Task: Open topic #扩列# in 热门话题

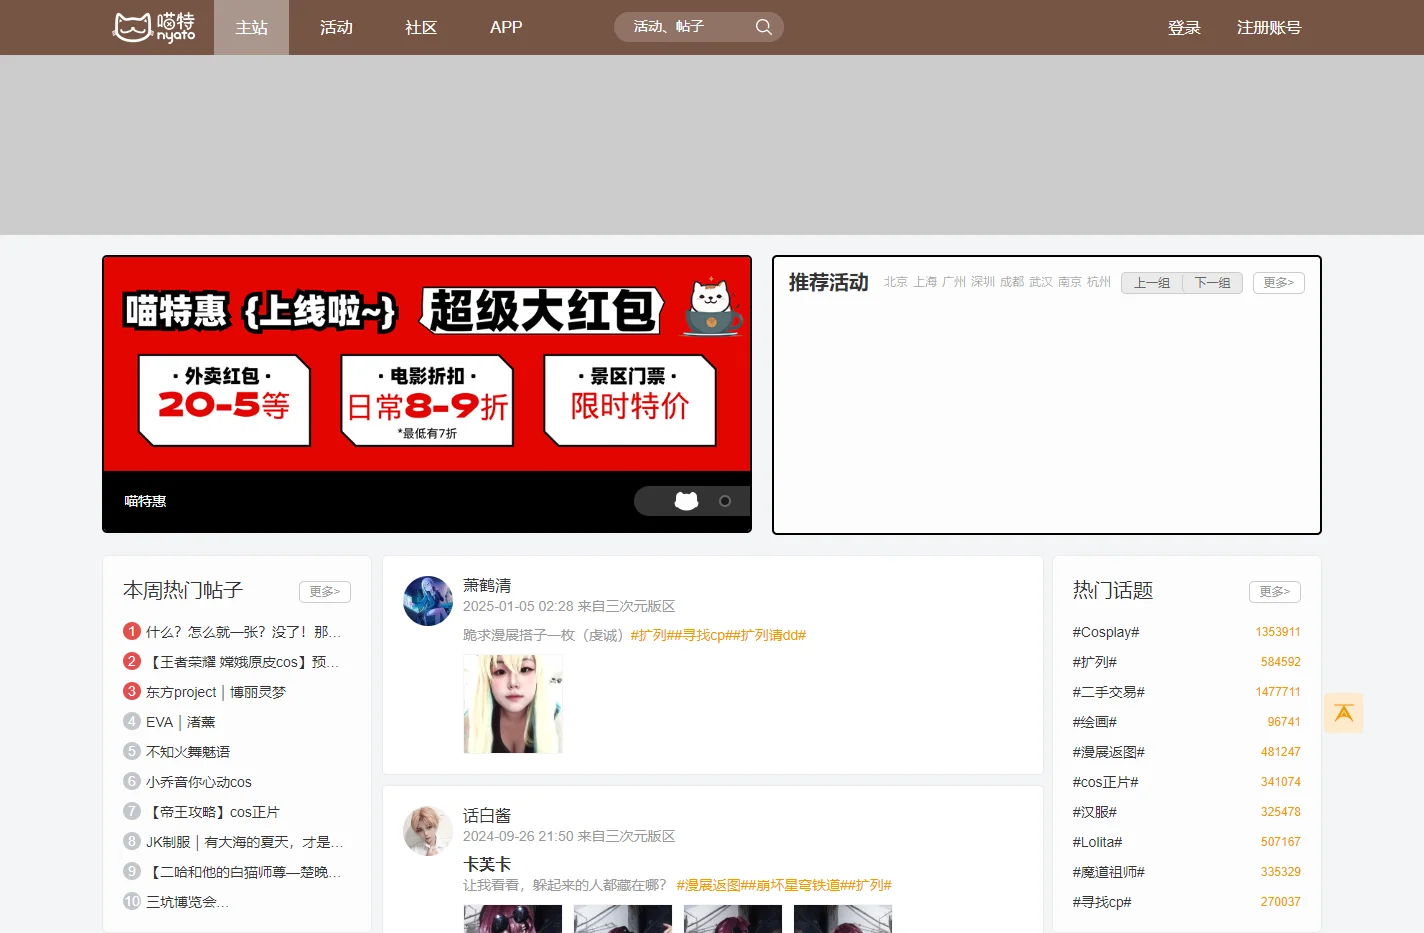Action: pos(1094,662)
